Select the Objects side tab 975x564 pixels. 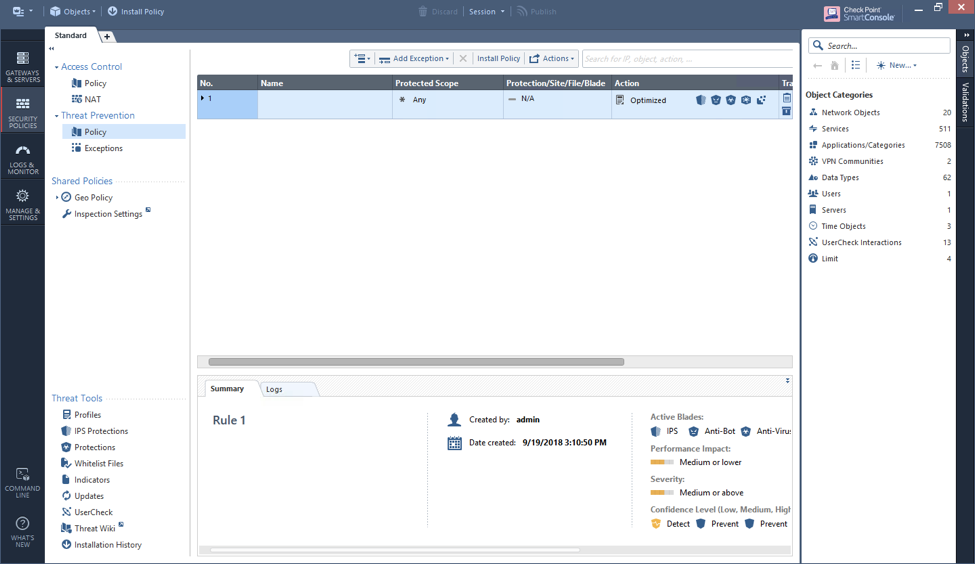pos(965,59)
